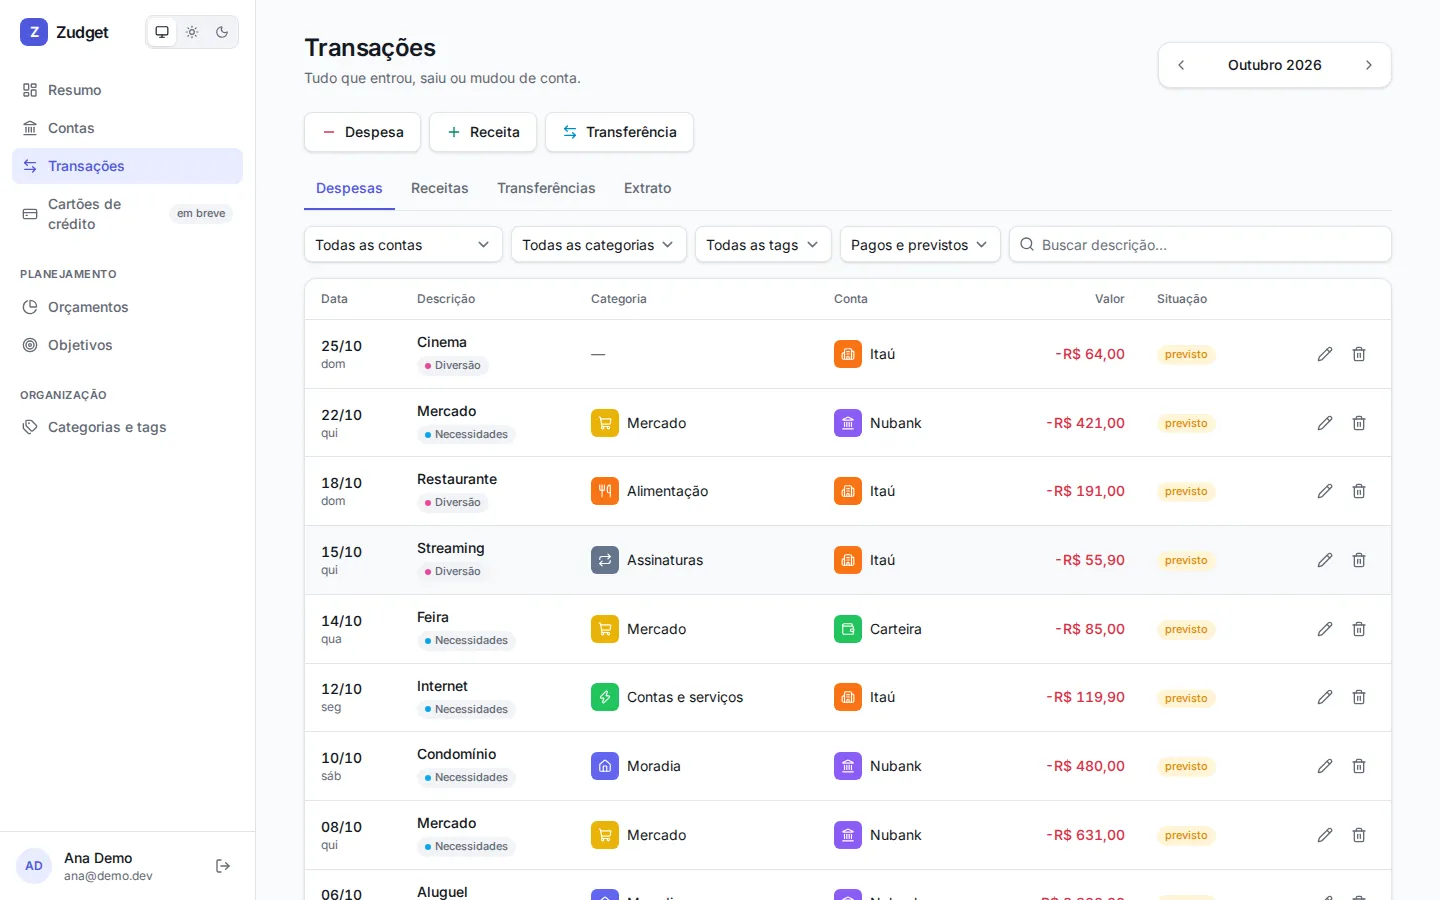
Task: Add a new Despesa
Action: pos(362,132)
